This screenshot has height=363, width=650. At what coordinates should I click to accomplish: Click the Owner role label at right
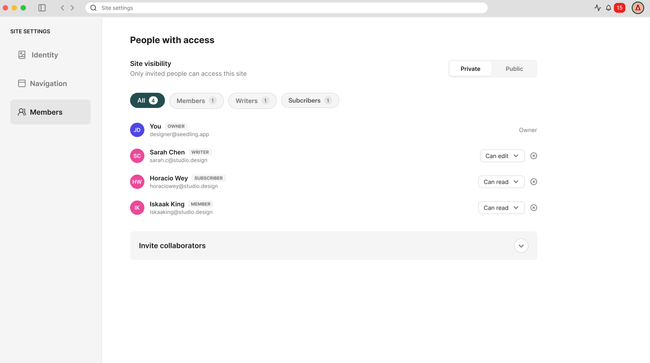coord(528,130)
